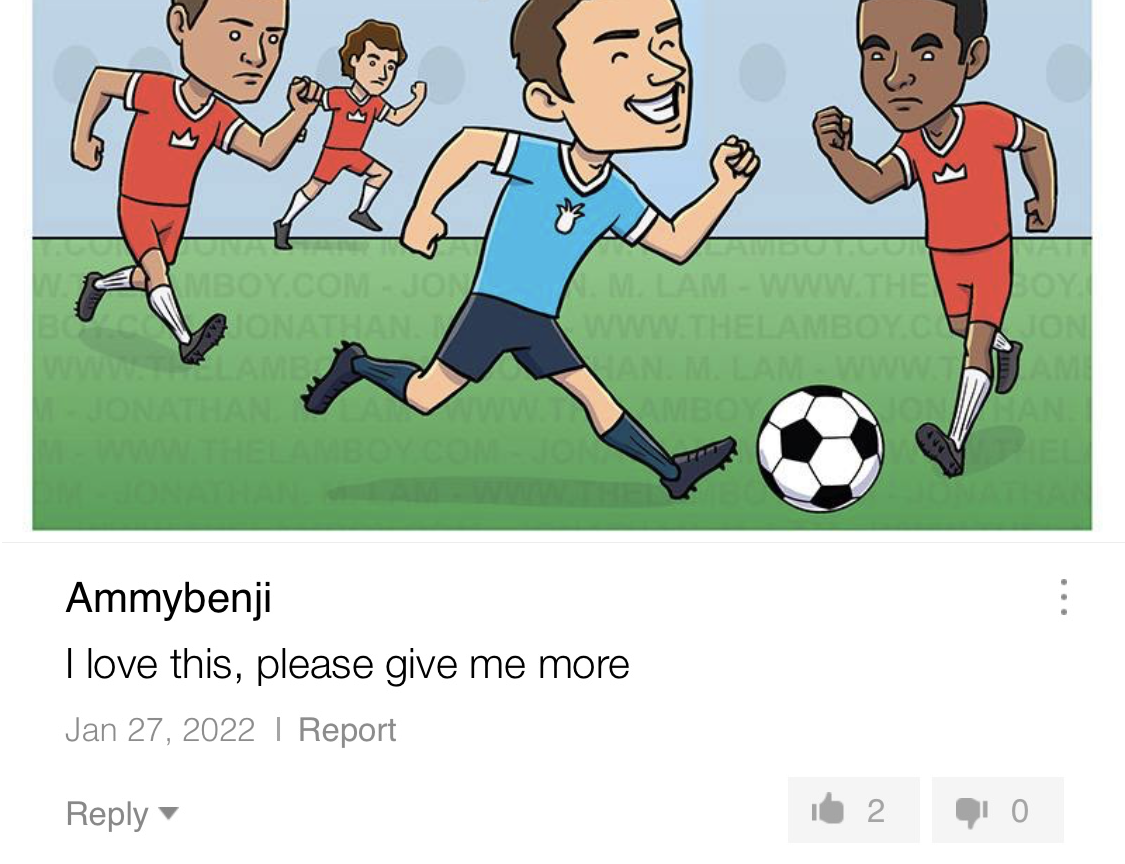
Task: Report the comment by Ammybenji
Action: click(x=347, y=730)
